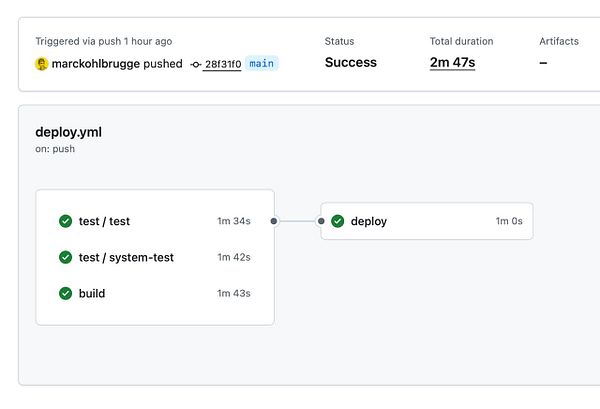Select the test / system-test job
Screen dimensions: 600x409
click(126, 257)
